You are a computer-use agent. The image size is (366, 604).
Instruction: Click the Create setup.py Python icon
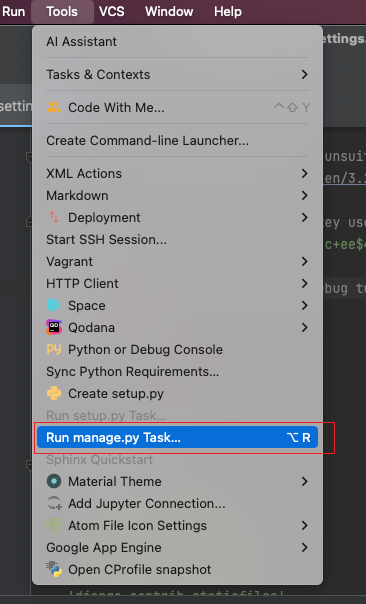pos(54,393)
